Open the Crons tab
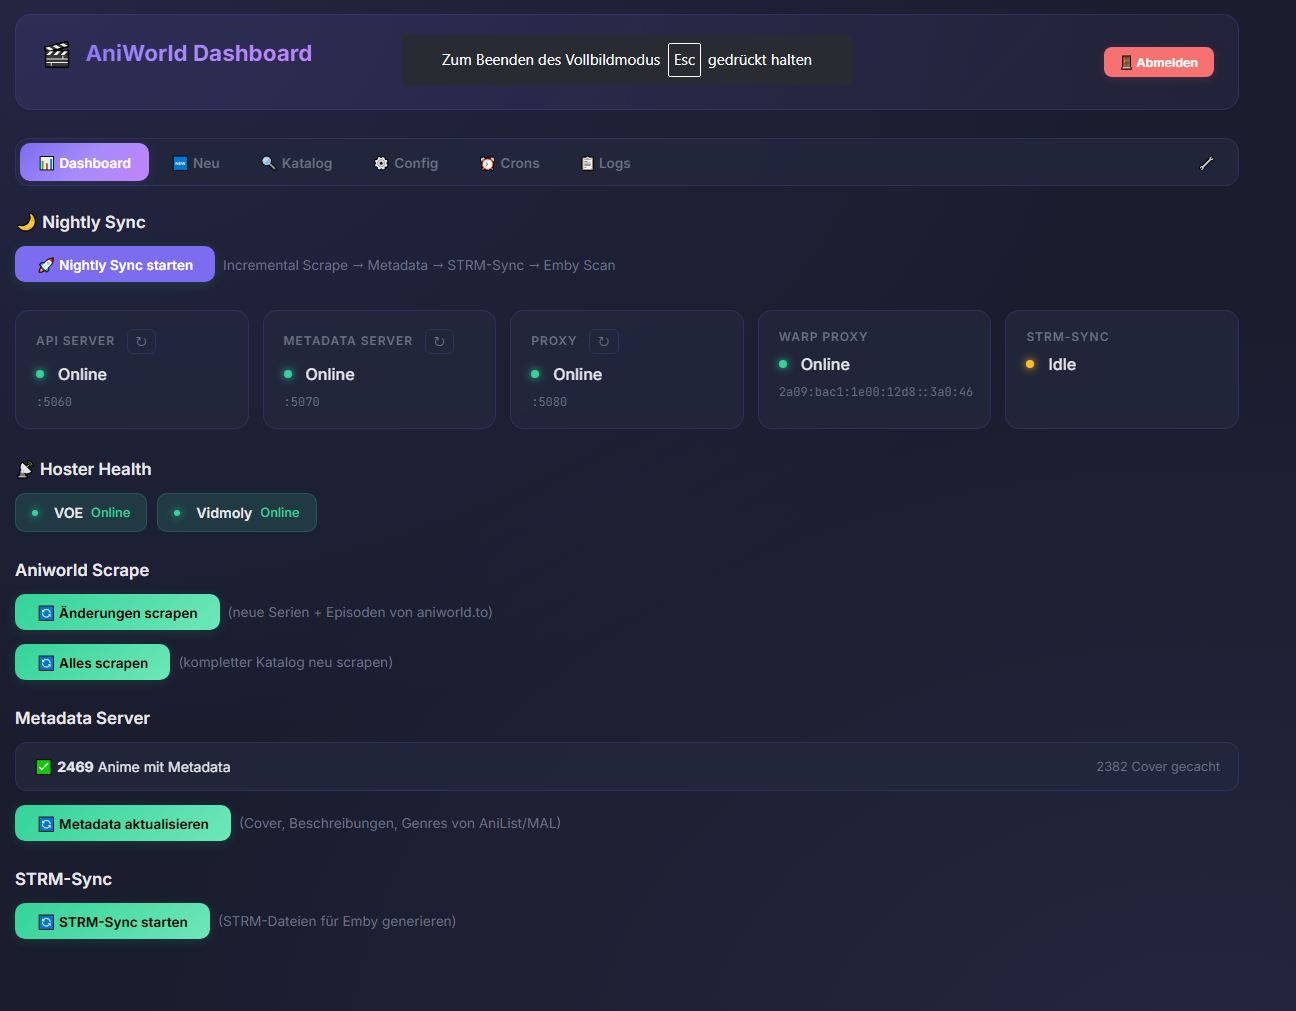Screen dimensions: 1296x1011 510,163
